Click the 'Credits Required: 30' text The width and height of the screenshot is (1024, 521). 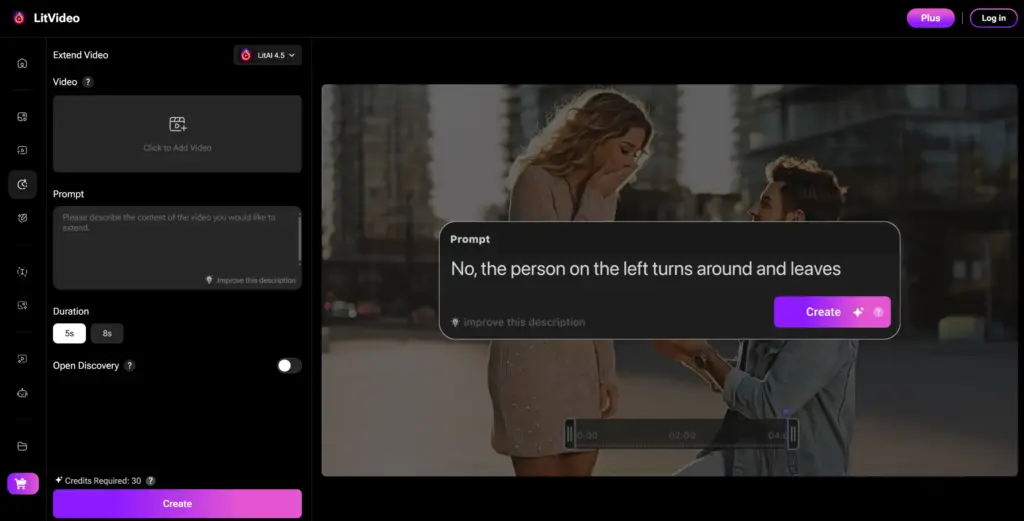click(103, 481)
